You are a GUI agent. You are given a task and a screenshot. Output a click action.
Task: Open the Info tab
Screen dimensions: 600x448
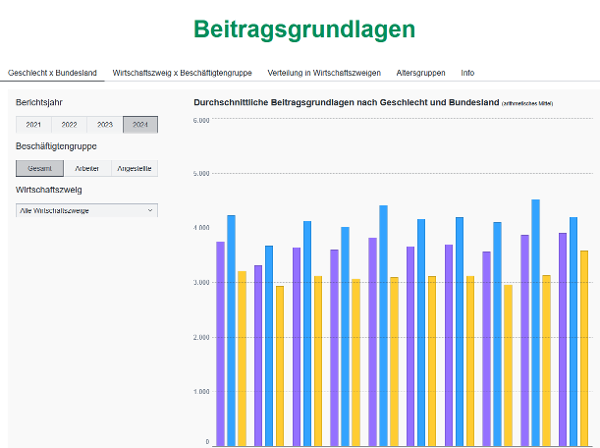[468, 73]
